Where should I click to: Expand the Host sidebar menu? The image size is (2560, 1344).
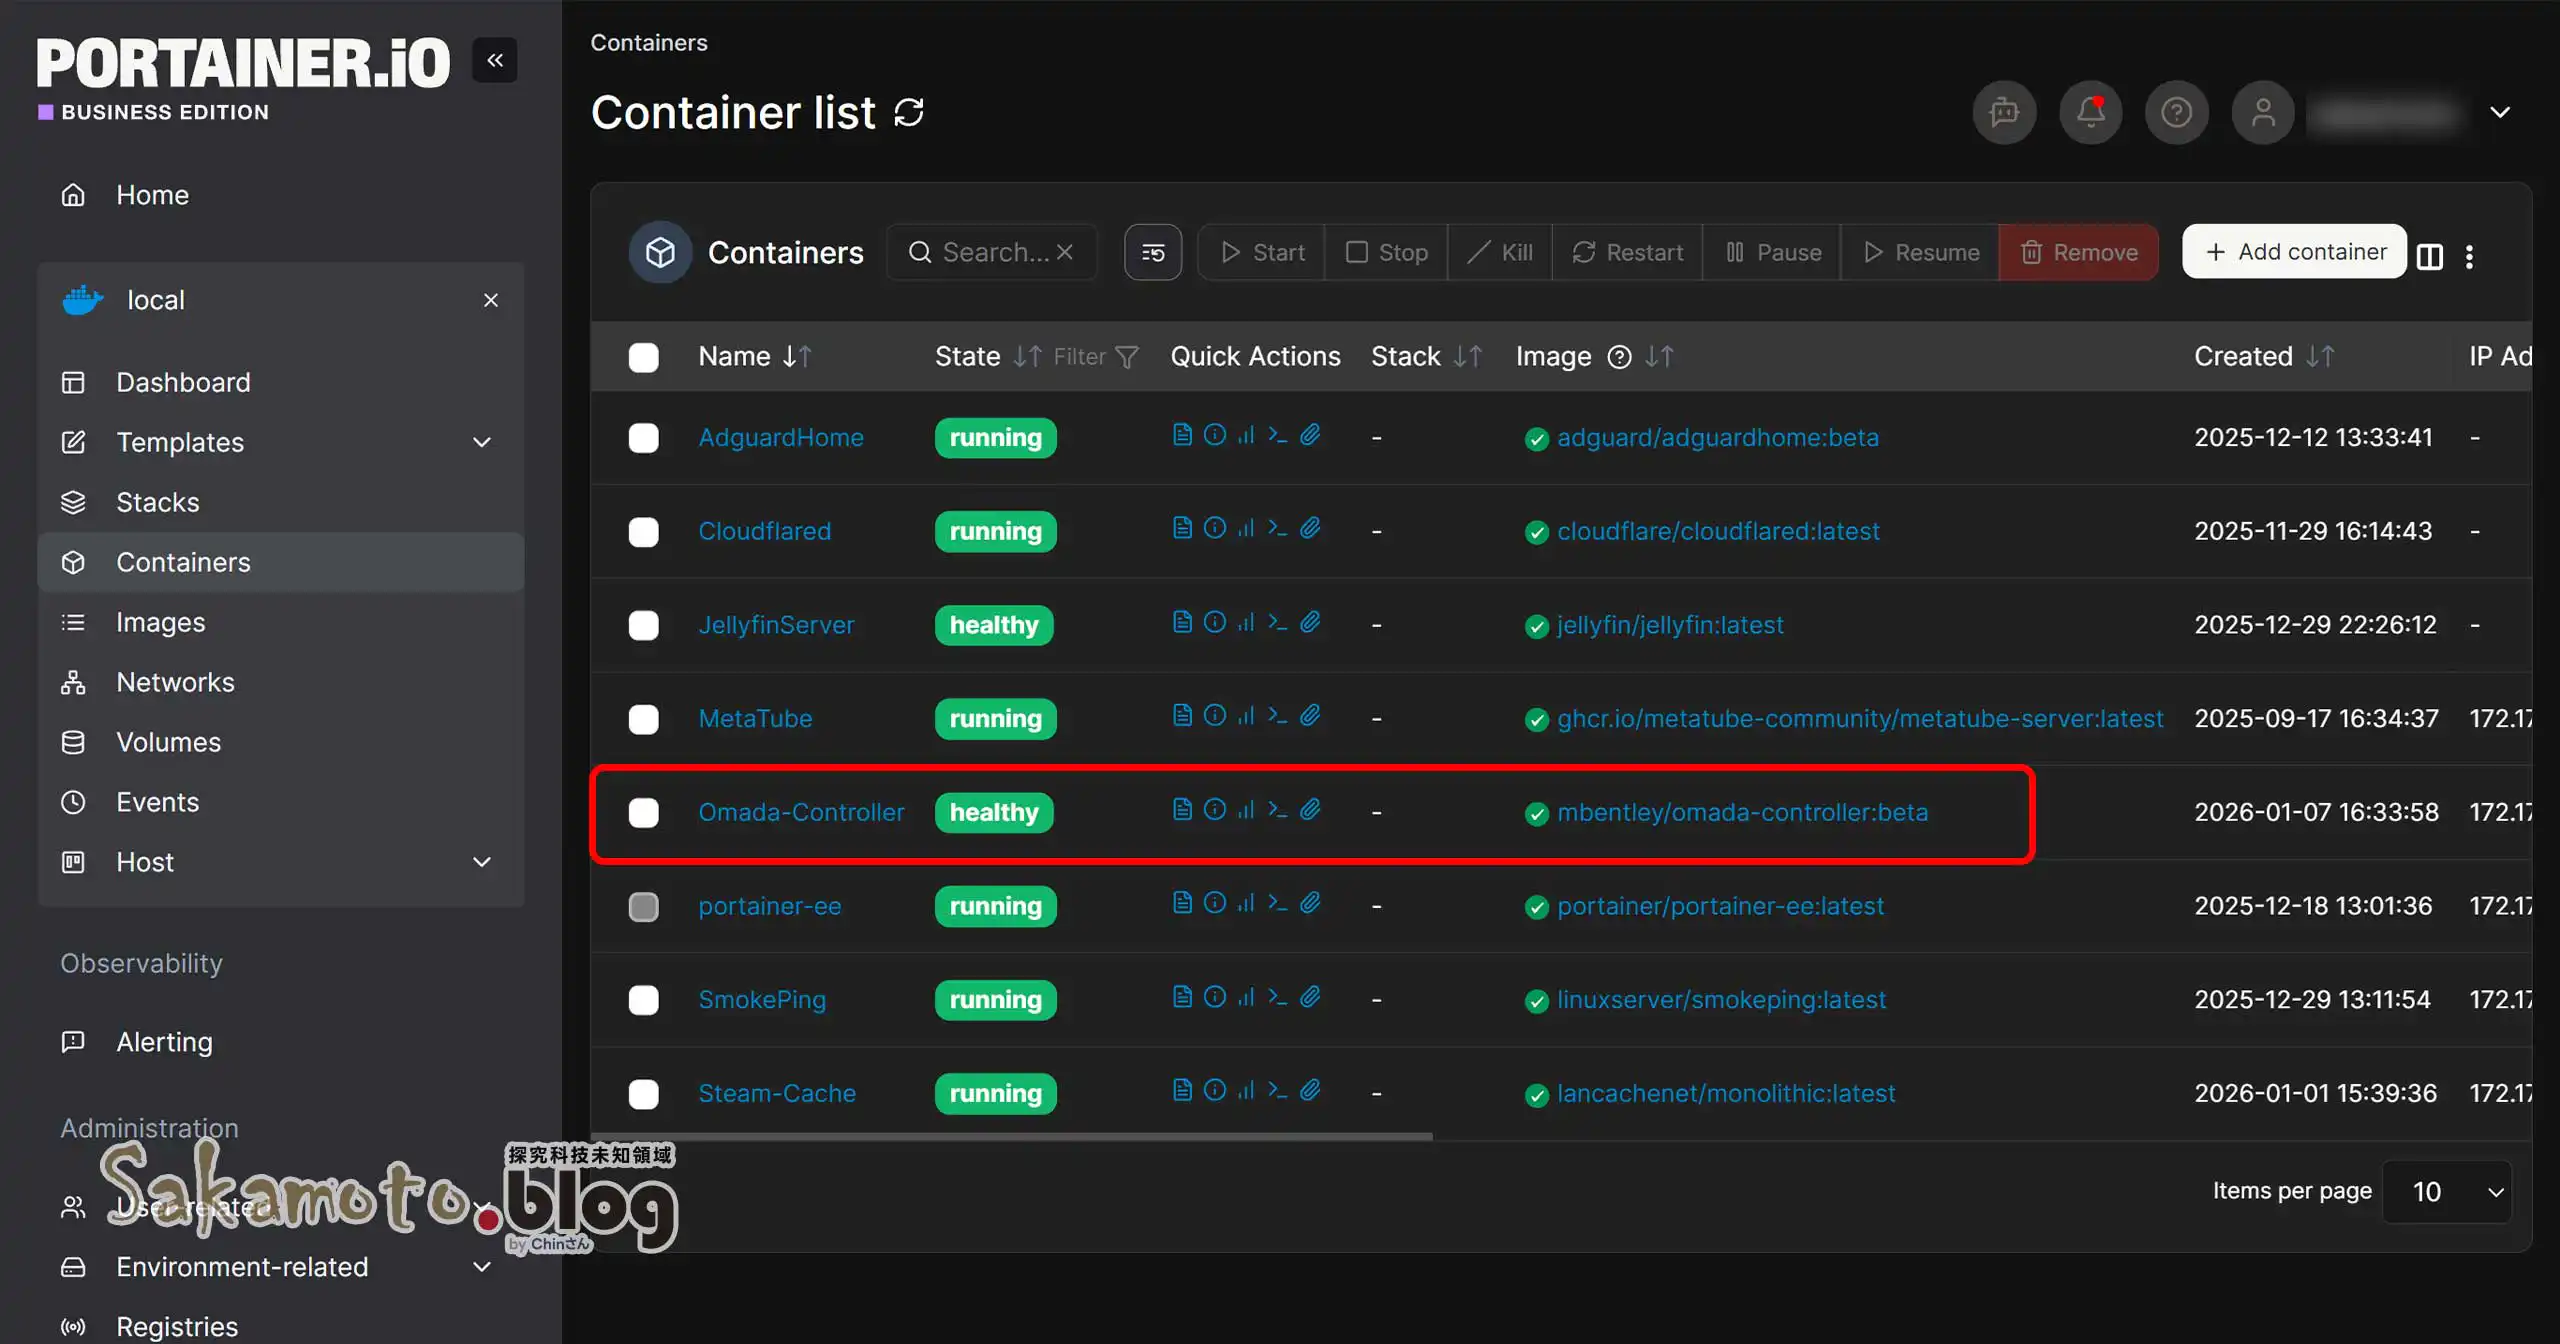pos(481,862)
